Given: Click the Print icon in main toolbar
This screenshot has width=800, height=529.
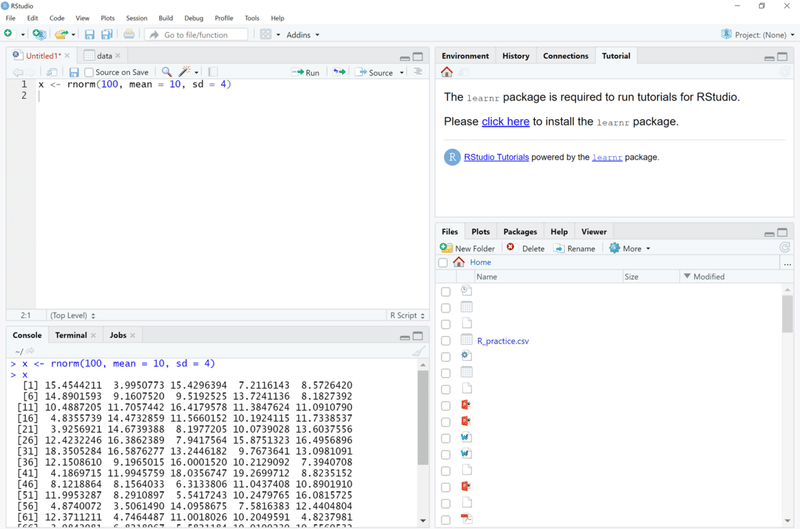Looking at the screenshot, I should (x=129, y=34).
